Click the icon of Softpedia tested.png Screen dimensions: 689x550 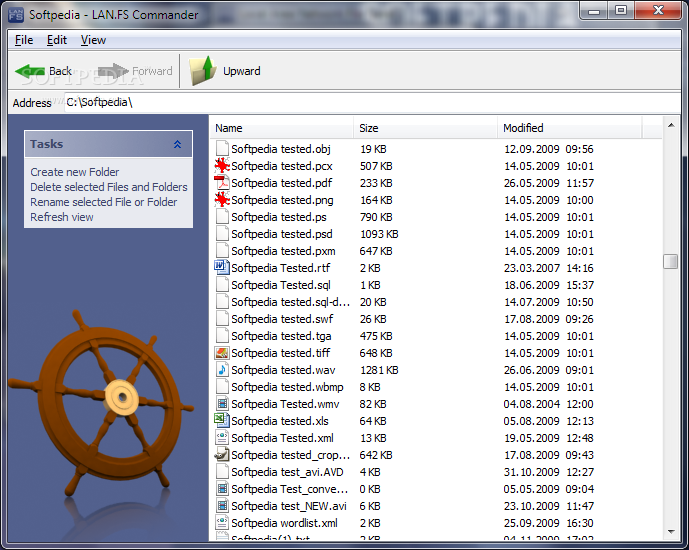[222, 200]
